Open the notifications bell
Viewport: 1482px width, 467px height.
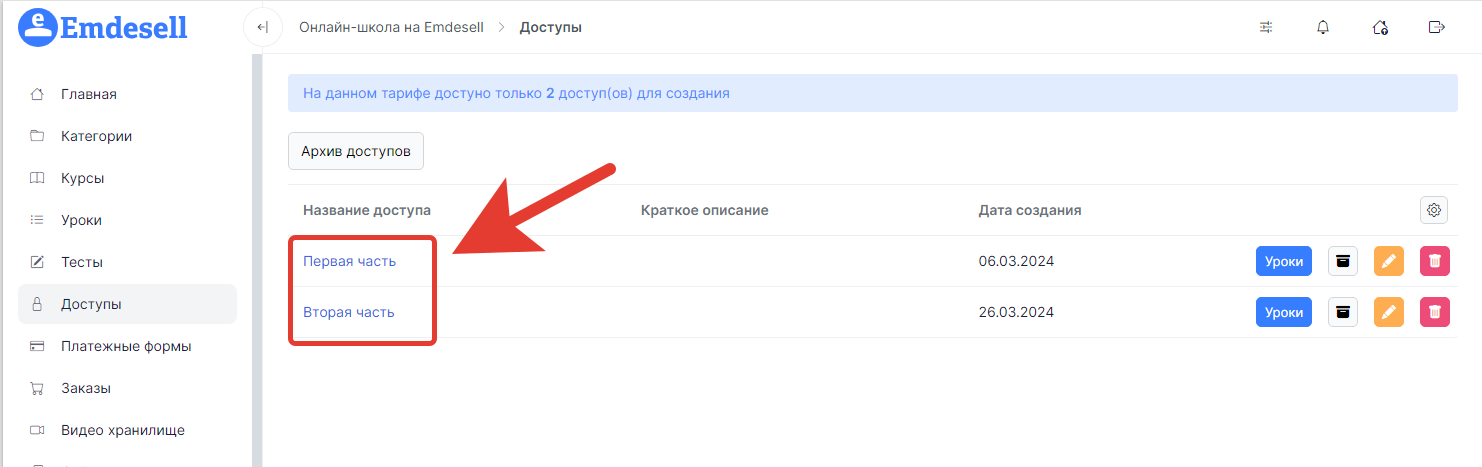(x=1323, y=27)
